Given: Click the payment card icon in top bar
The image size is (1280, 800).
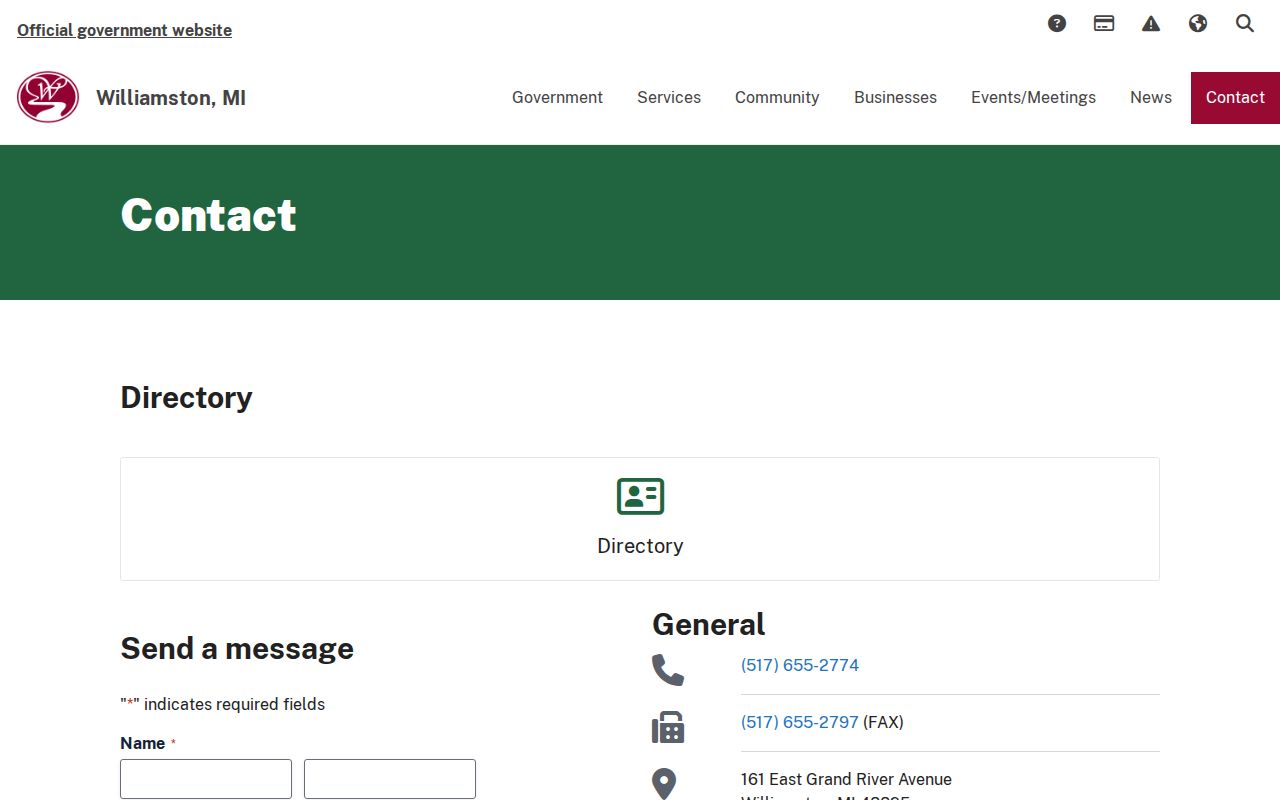Looking at the screenshot, I should (x=1104, y=23).
